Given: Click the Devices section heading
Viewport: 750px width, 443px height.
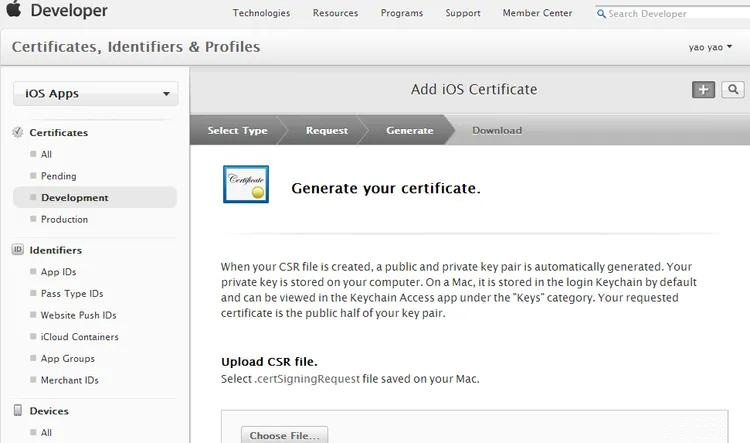Looking at the screenshot, I should pos(49,410).
